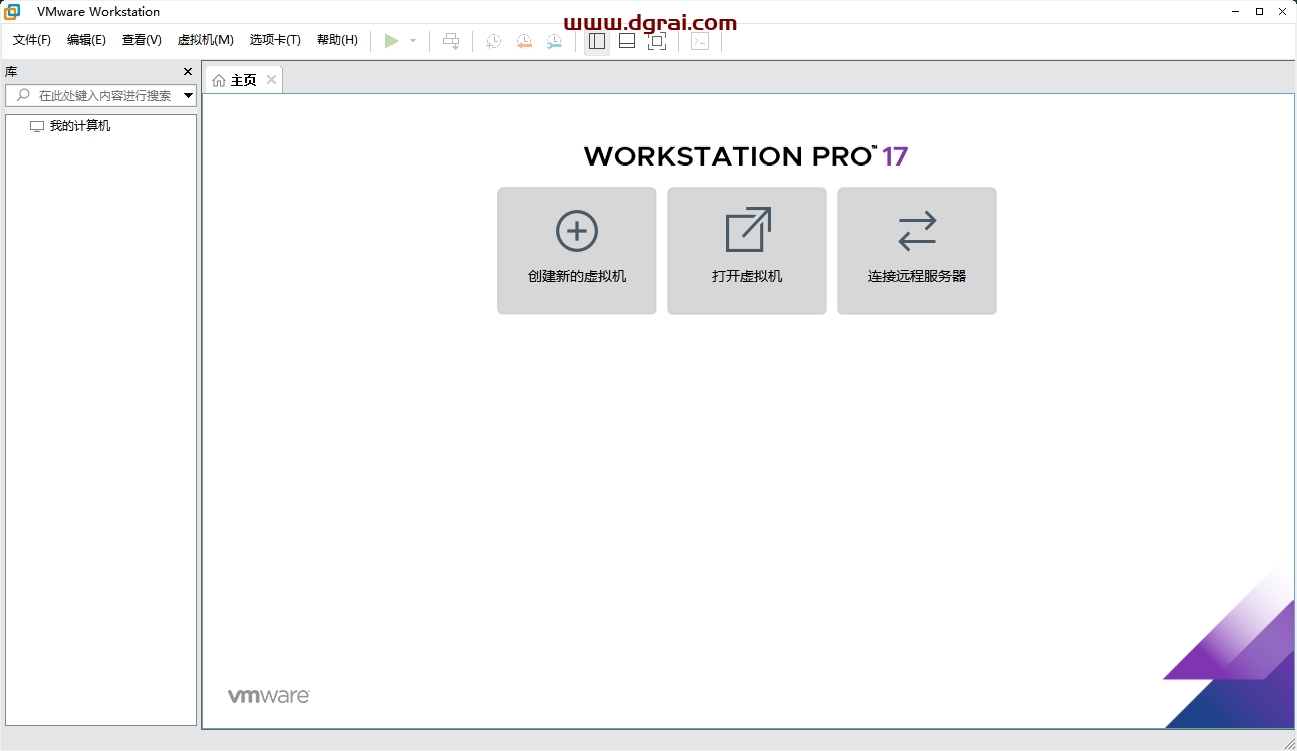Expand the library search dropdown arrow

[x=188, y=96]
